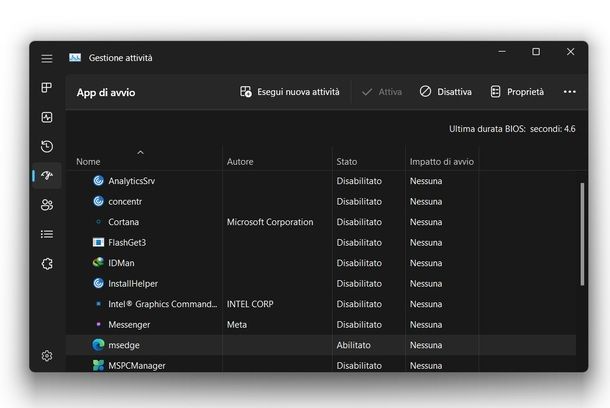
Task: Open the Details page in sidebar
Action: coord(47,234)
